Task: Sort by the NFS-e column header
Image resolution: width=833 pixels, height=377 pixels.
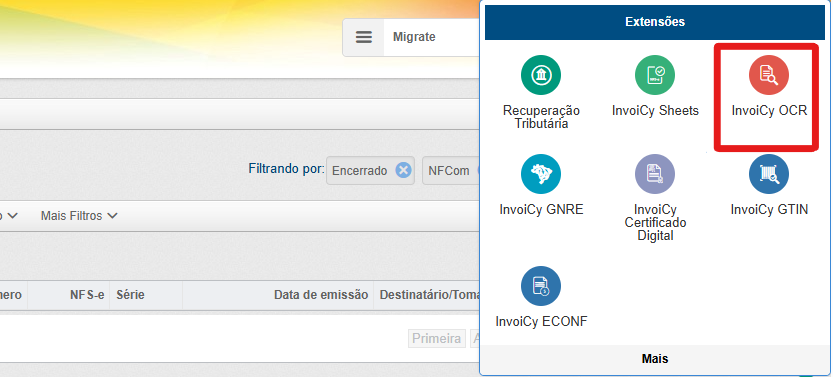Action: pos(87,295)
